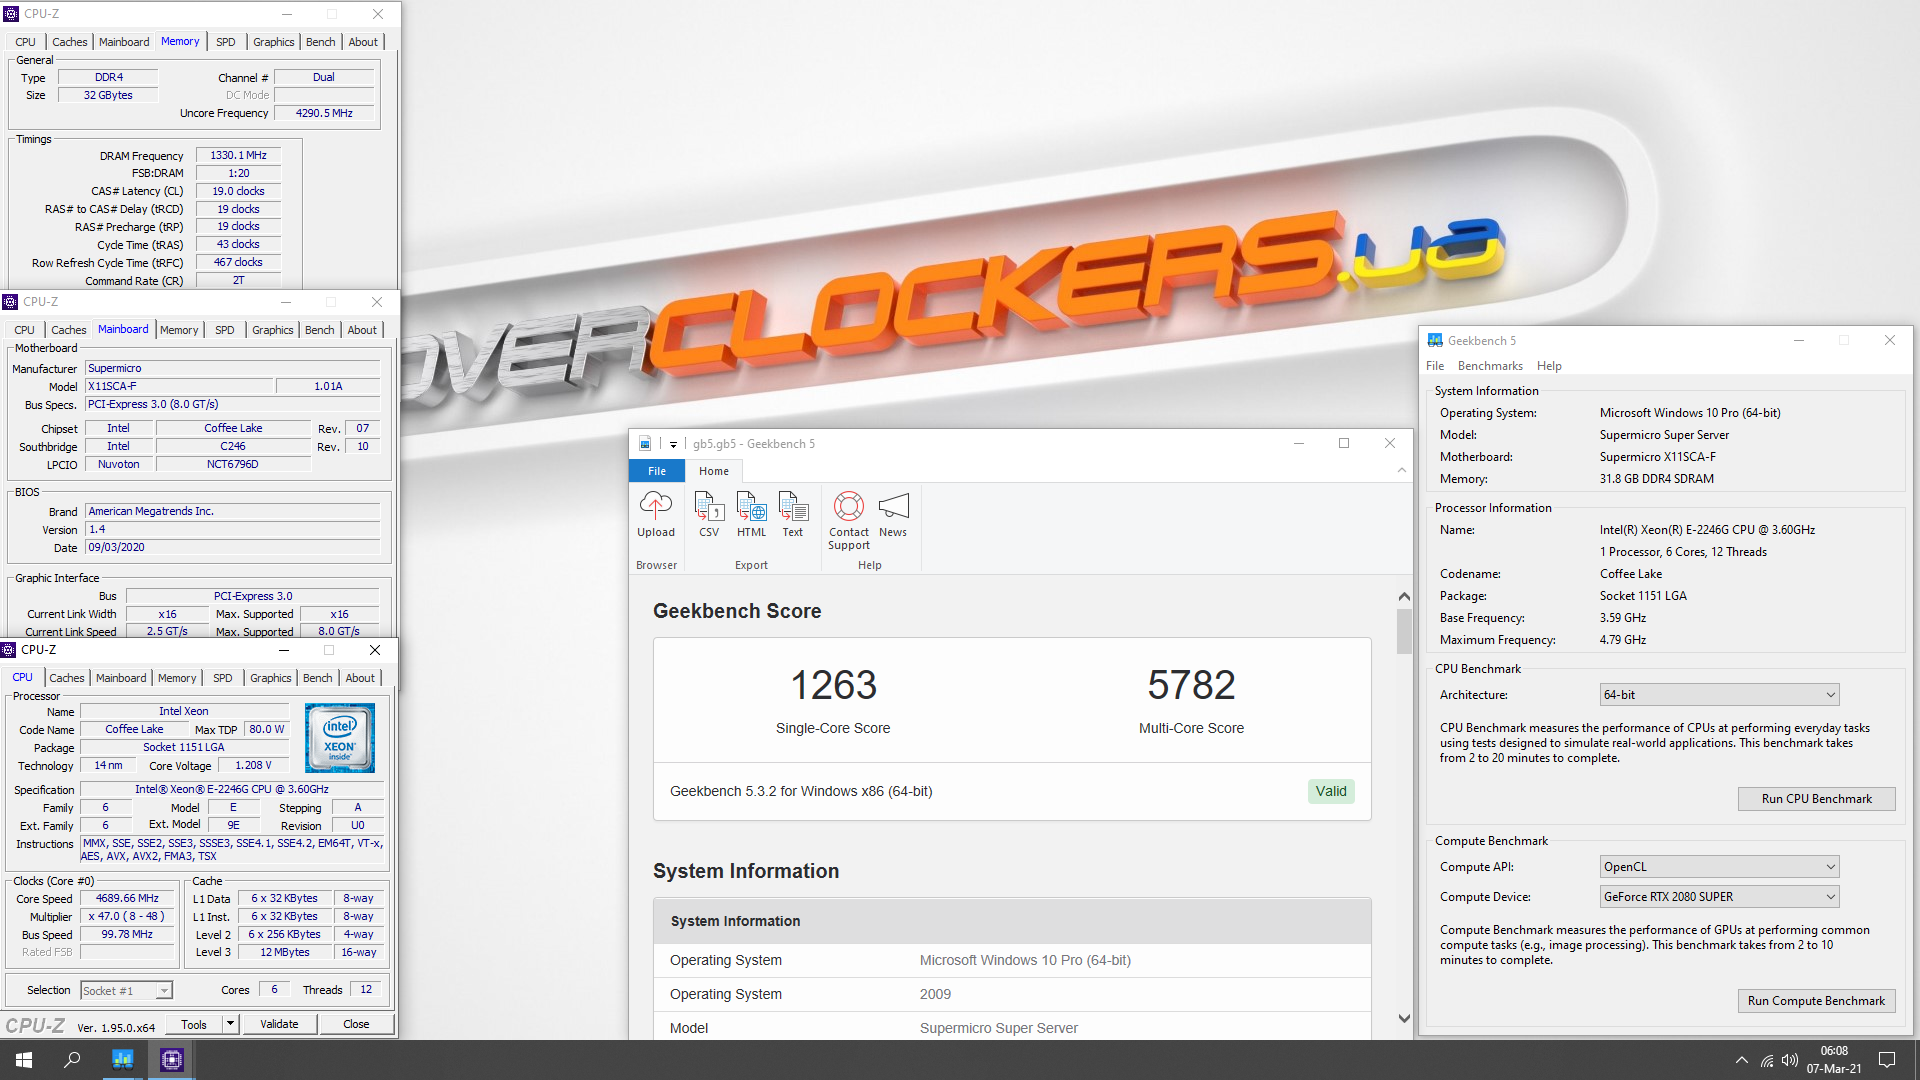Click Multiplier value x 47.0
Image resolution: width=1920 pixels, height=1080 pixels.
[127, 916]
